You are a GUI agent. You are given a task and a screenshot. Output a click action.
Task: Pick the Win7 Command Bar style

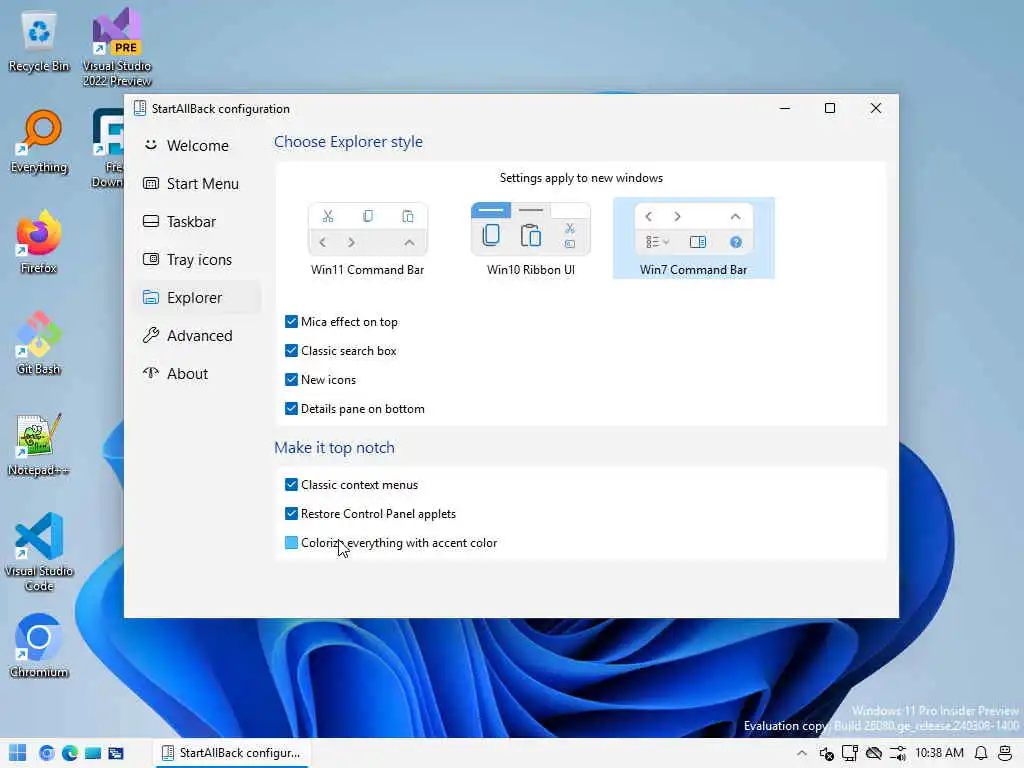pyautogui.click(x=694, y=239)
